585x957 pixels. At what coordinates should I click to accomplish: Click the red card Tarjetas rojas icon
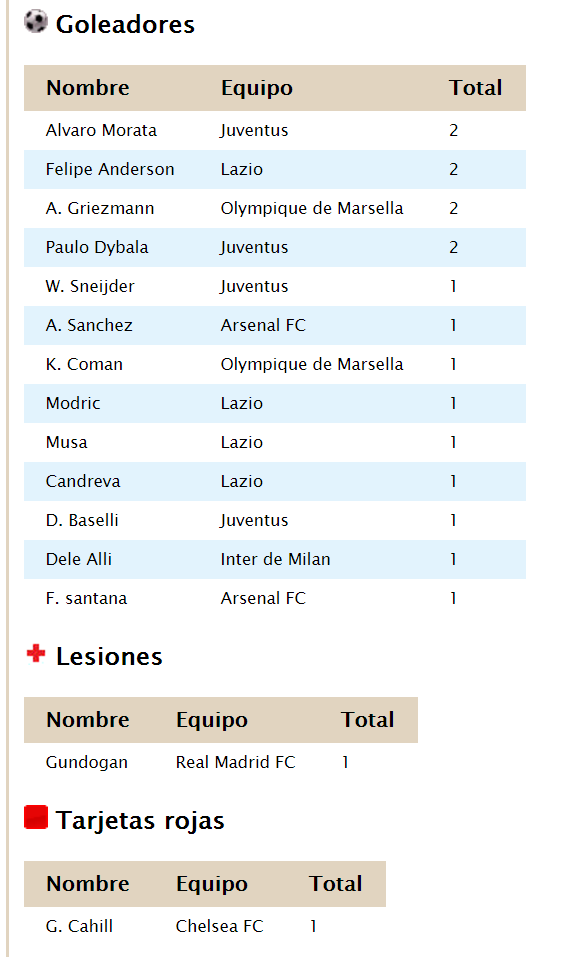(x=36, y=818)
